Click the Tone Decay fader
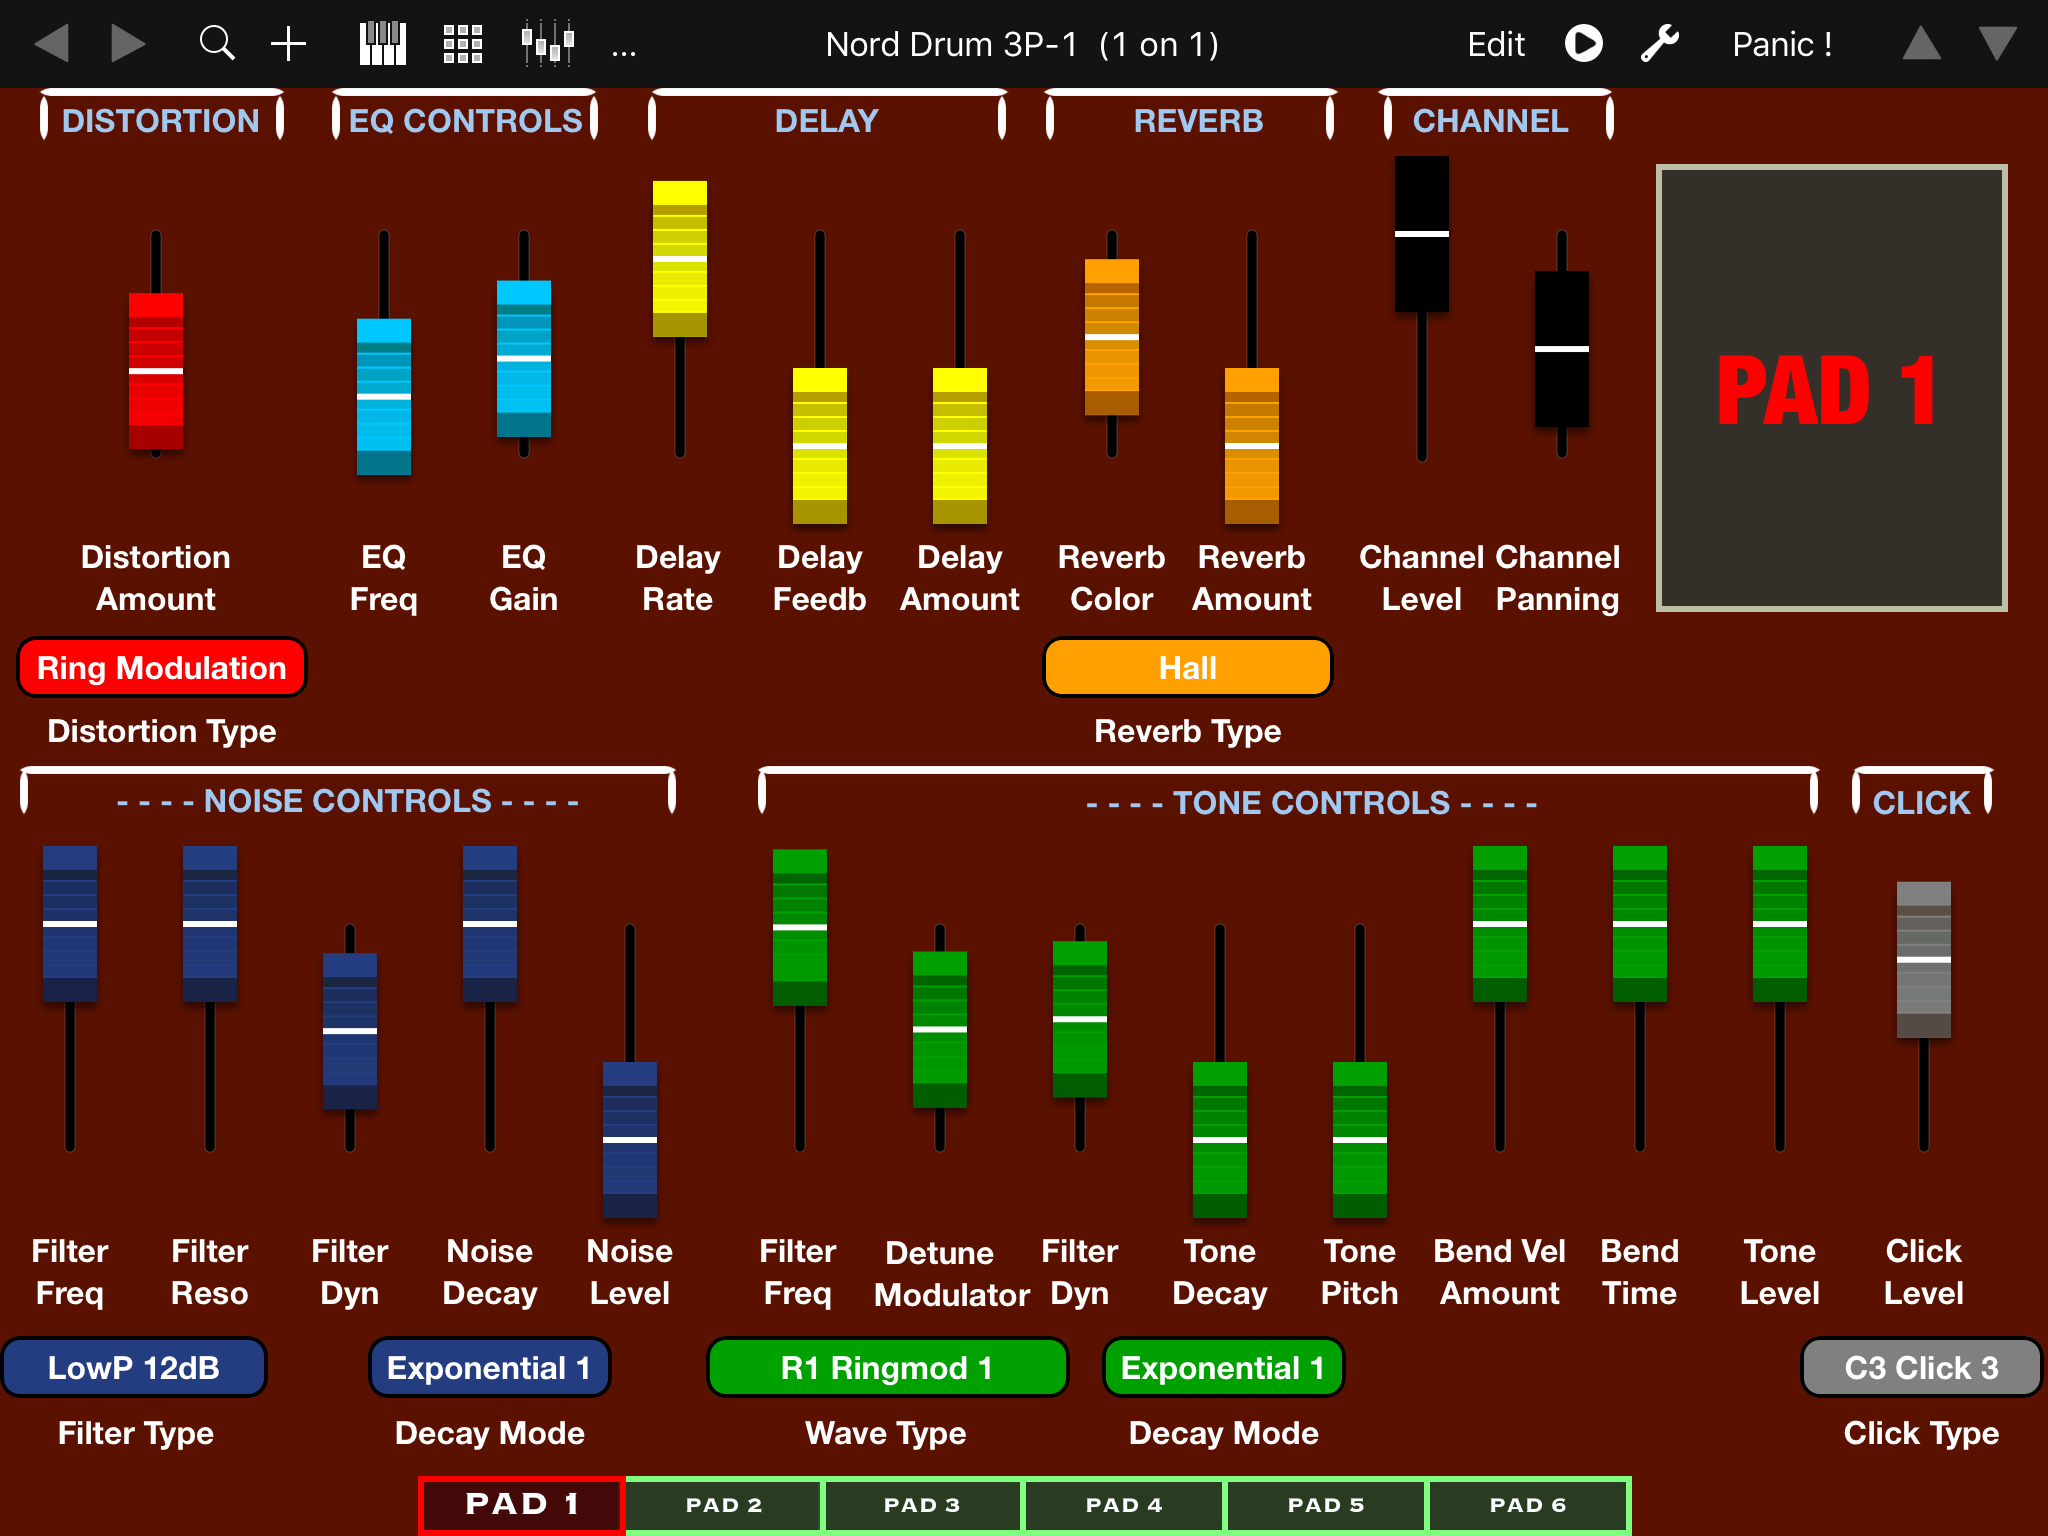 [x=1220, y=1140]
